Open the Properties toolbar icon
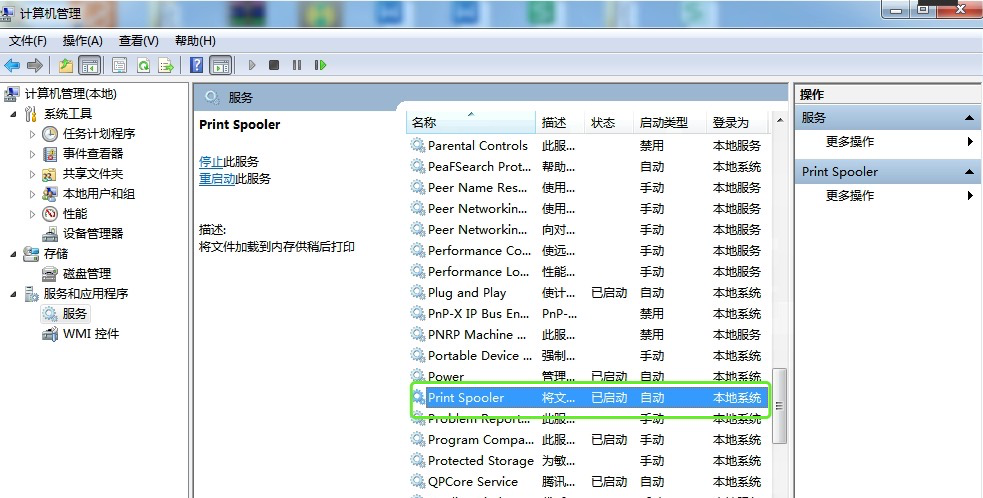The width and height of the screenshot is (983, 498). pos(120,65)
